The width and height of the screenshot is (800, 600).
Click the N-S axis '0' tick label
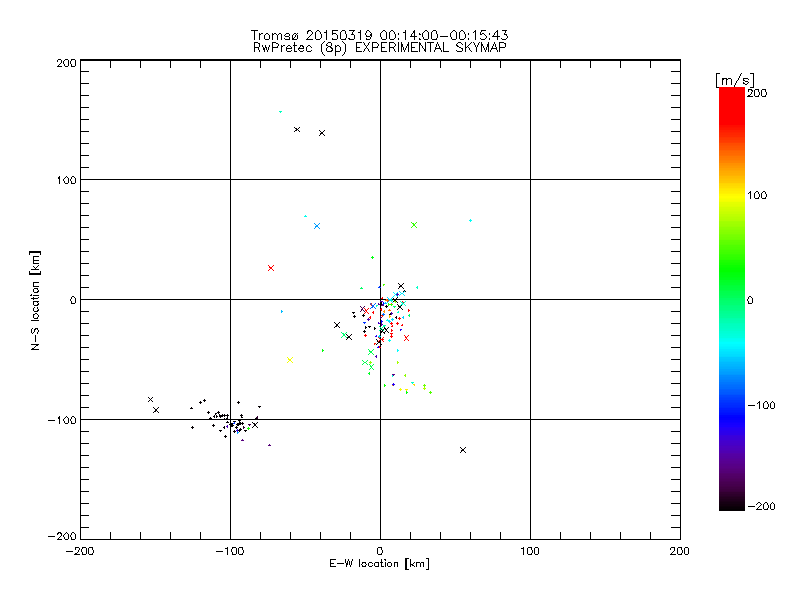click(x=73, y=300)
